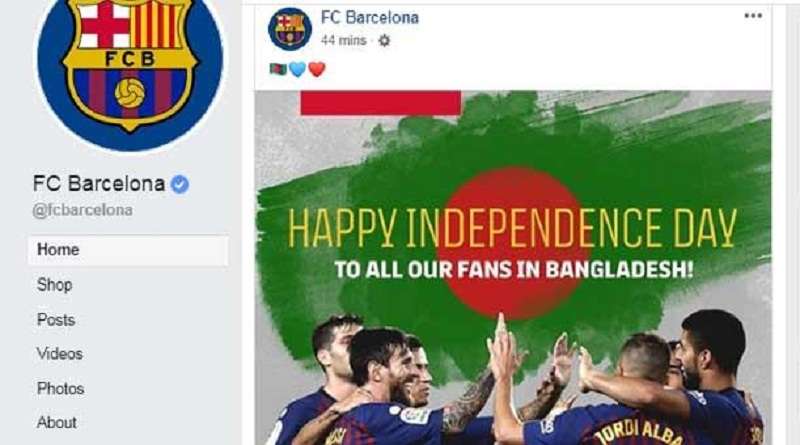Click the red heart emoji in post
This screenshot has height=445, width=800.
(x=317, y=69)
